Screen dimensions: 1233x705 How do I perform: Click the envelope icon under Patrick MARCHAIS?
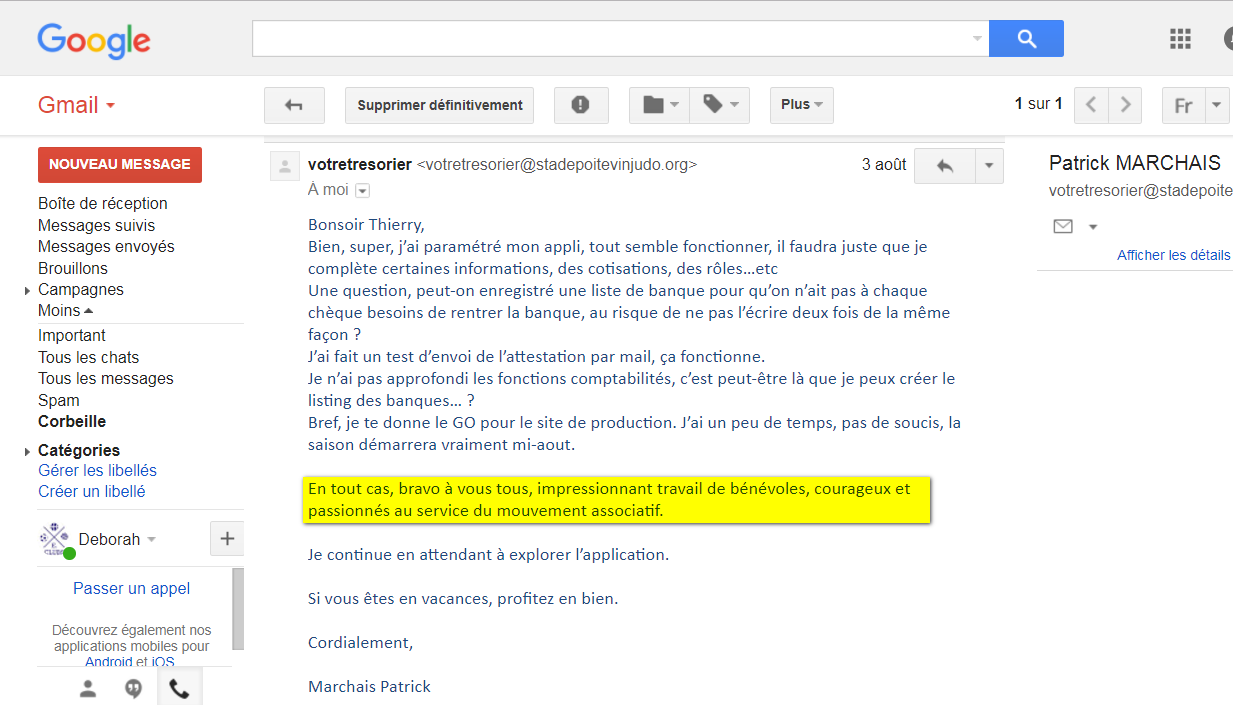[1063, 227]
